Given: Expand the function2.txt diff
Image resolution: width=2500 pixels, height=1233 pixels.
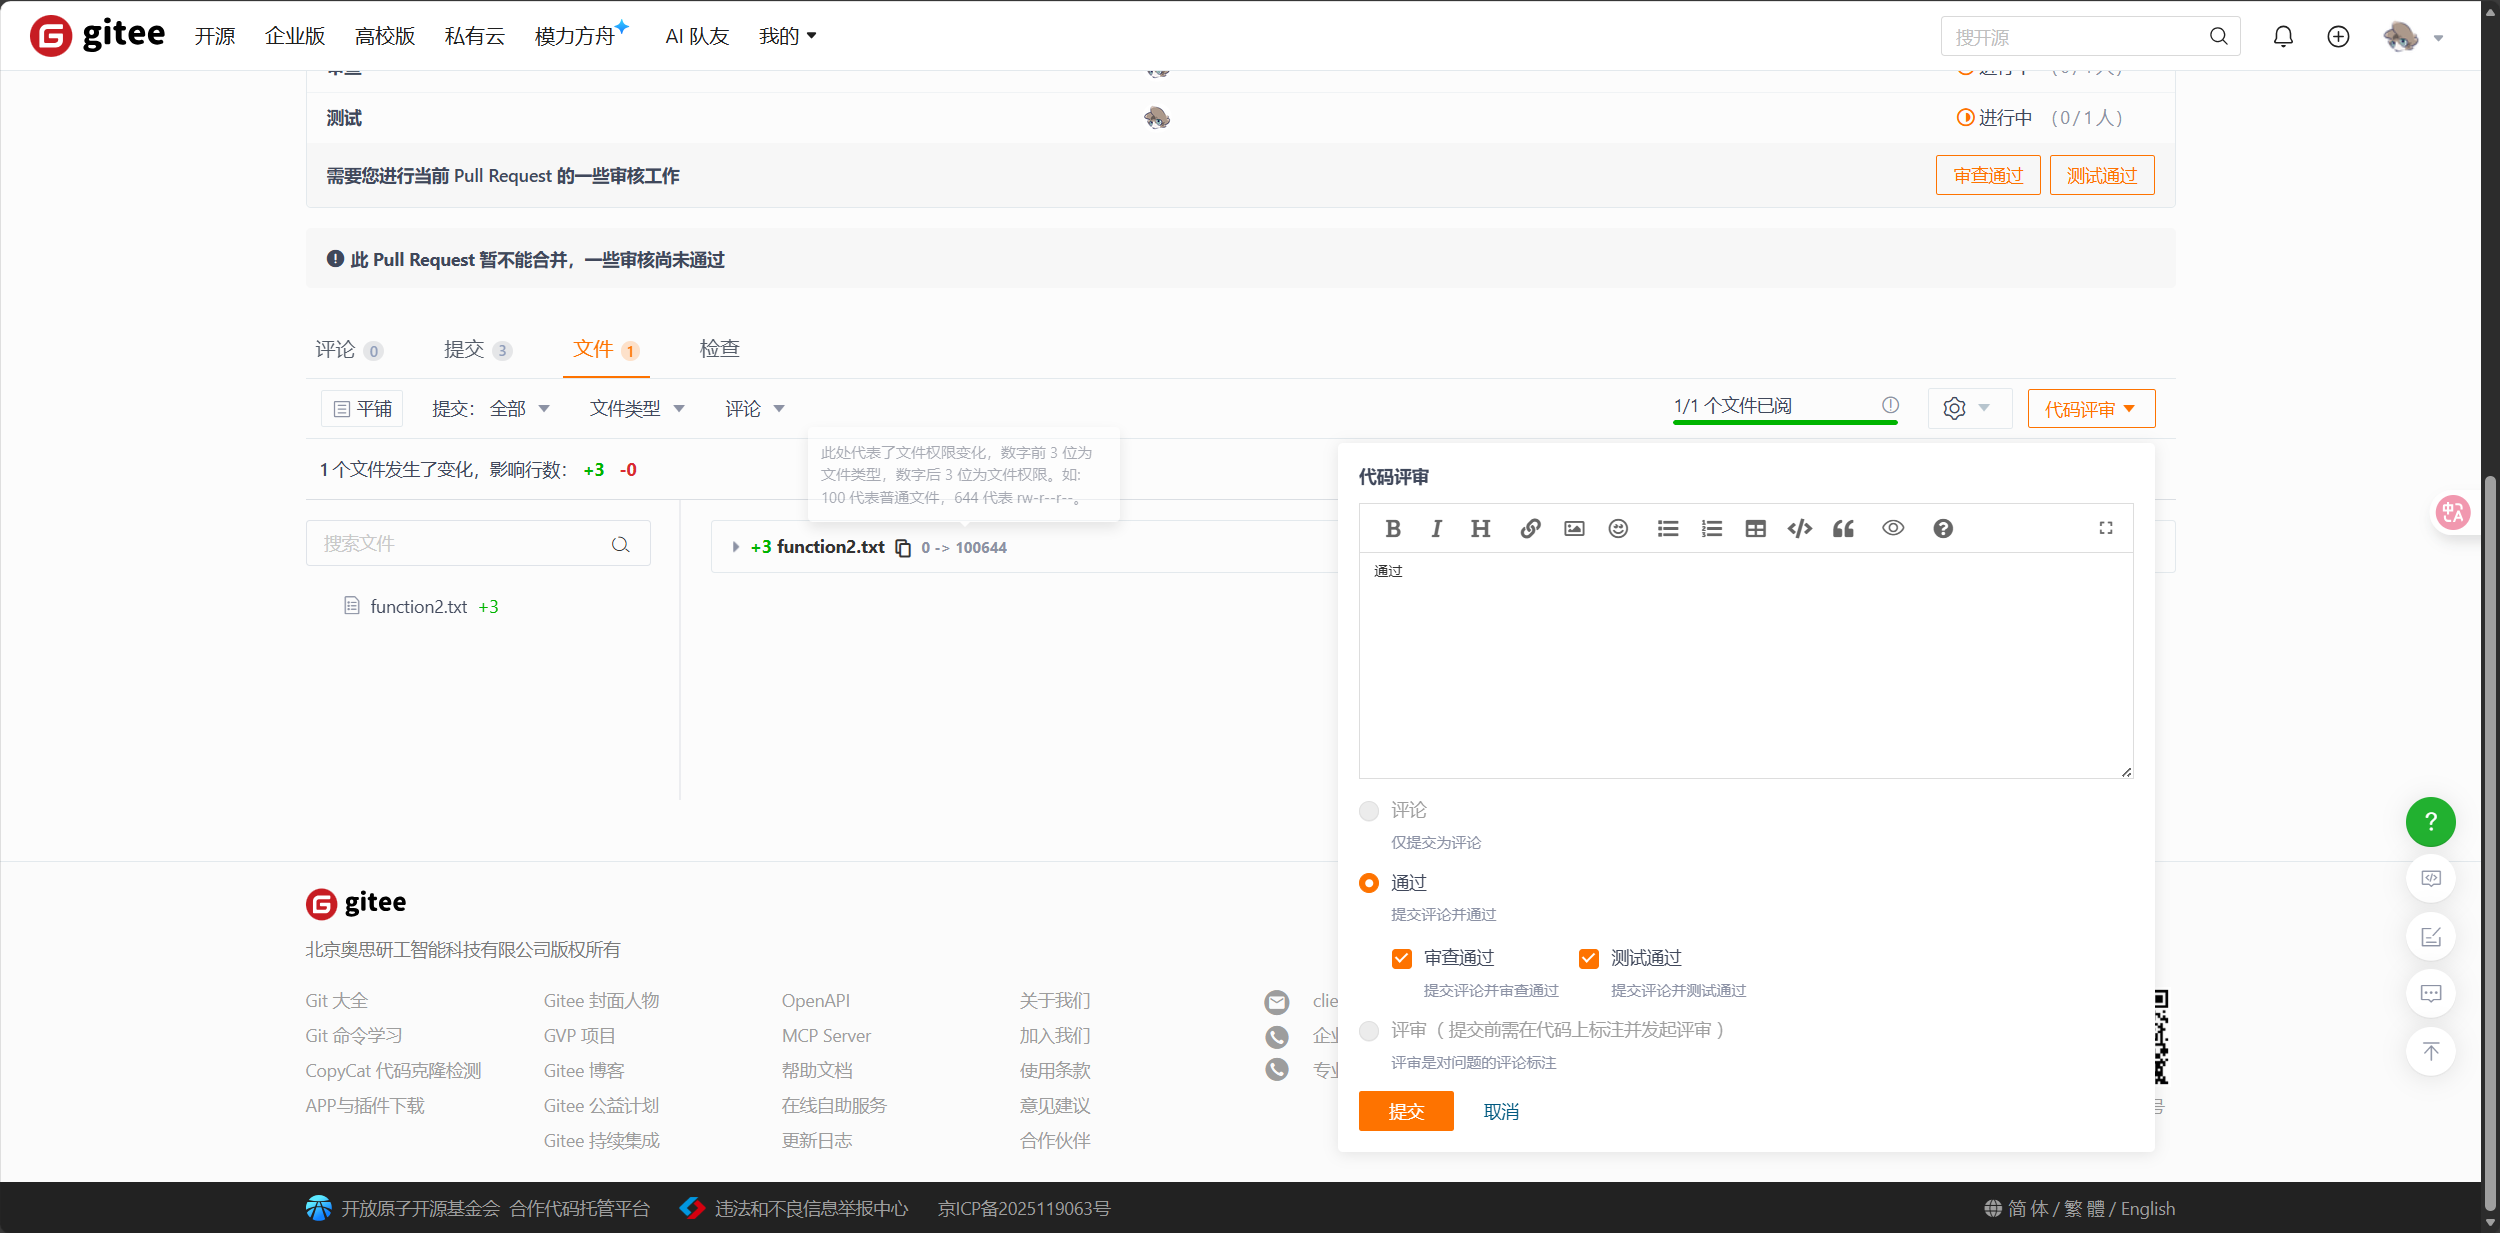Looking at the screenshot, I should pyautogui.click(x=735, y=547).
